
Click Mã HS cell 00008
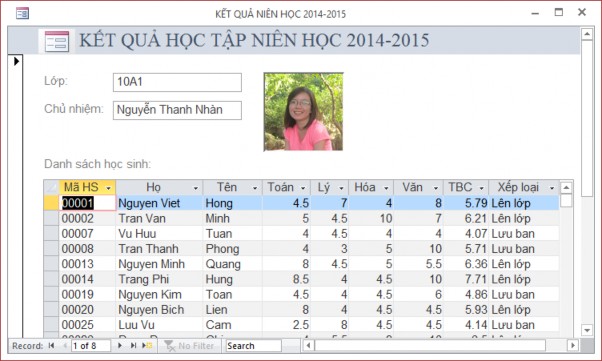tap(87, 248)
